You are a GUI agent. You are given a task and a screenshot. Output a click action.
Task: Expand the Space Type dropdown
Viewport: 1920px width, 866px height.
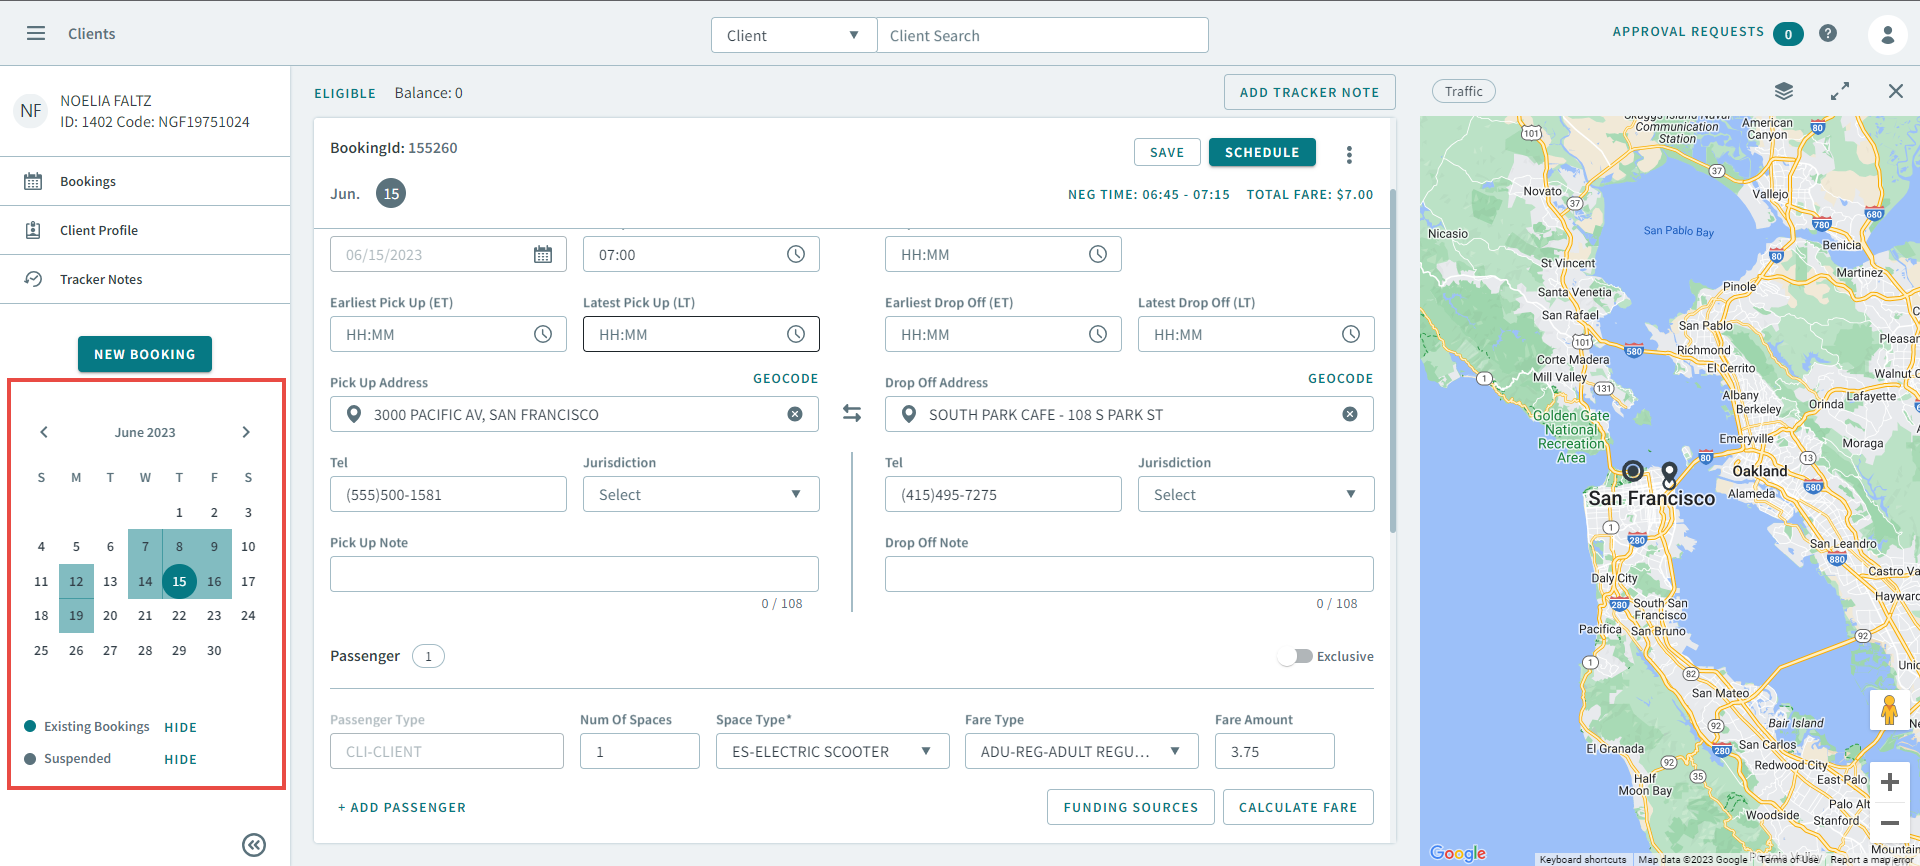coord(831,751)
